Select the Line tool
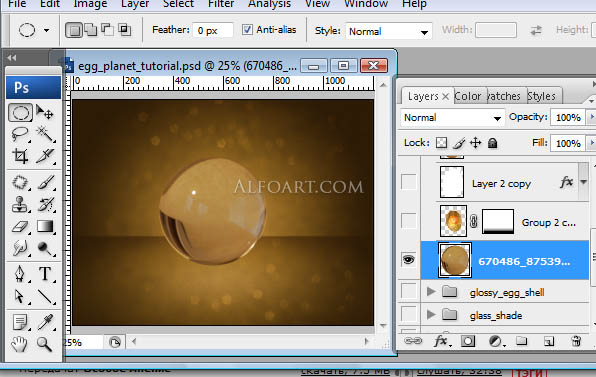 45,296
